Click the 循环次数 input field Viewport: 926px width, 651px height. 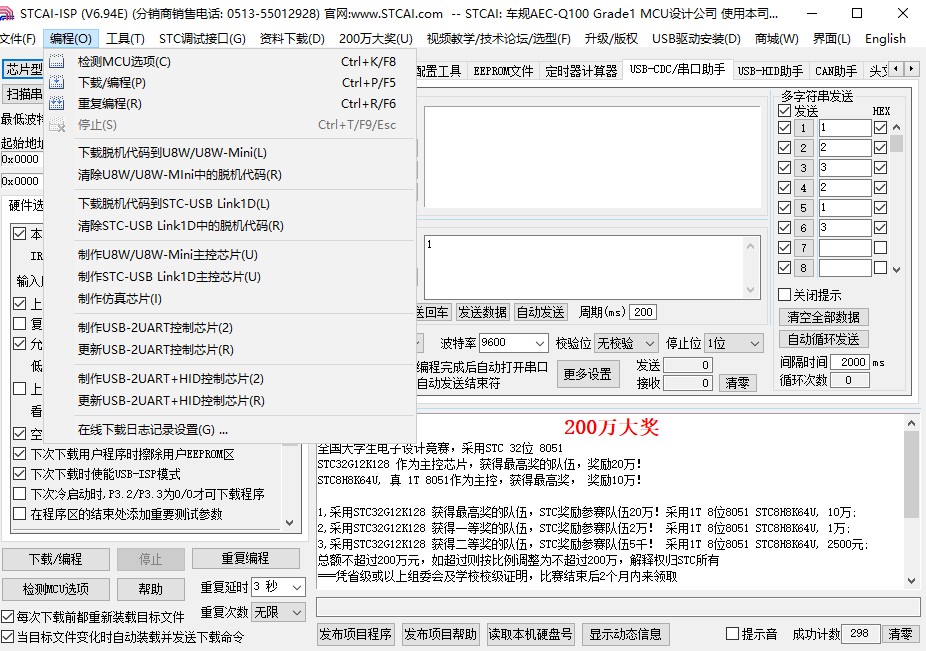tap(850, 380)
